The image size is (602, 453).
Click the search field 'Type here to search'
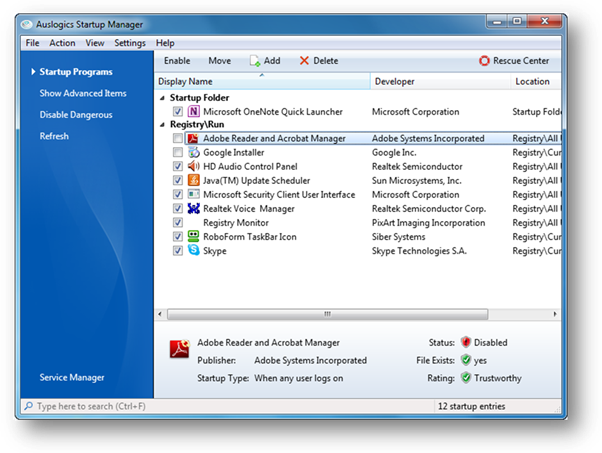tap(227, 406)
